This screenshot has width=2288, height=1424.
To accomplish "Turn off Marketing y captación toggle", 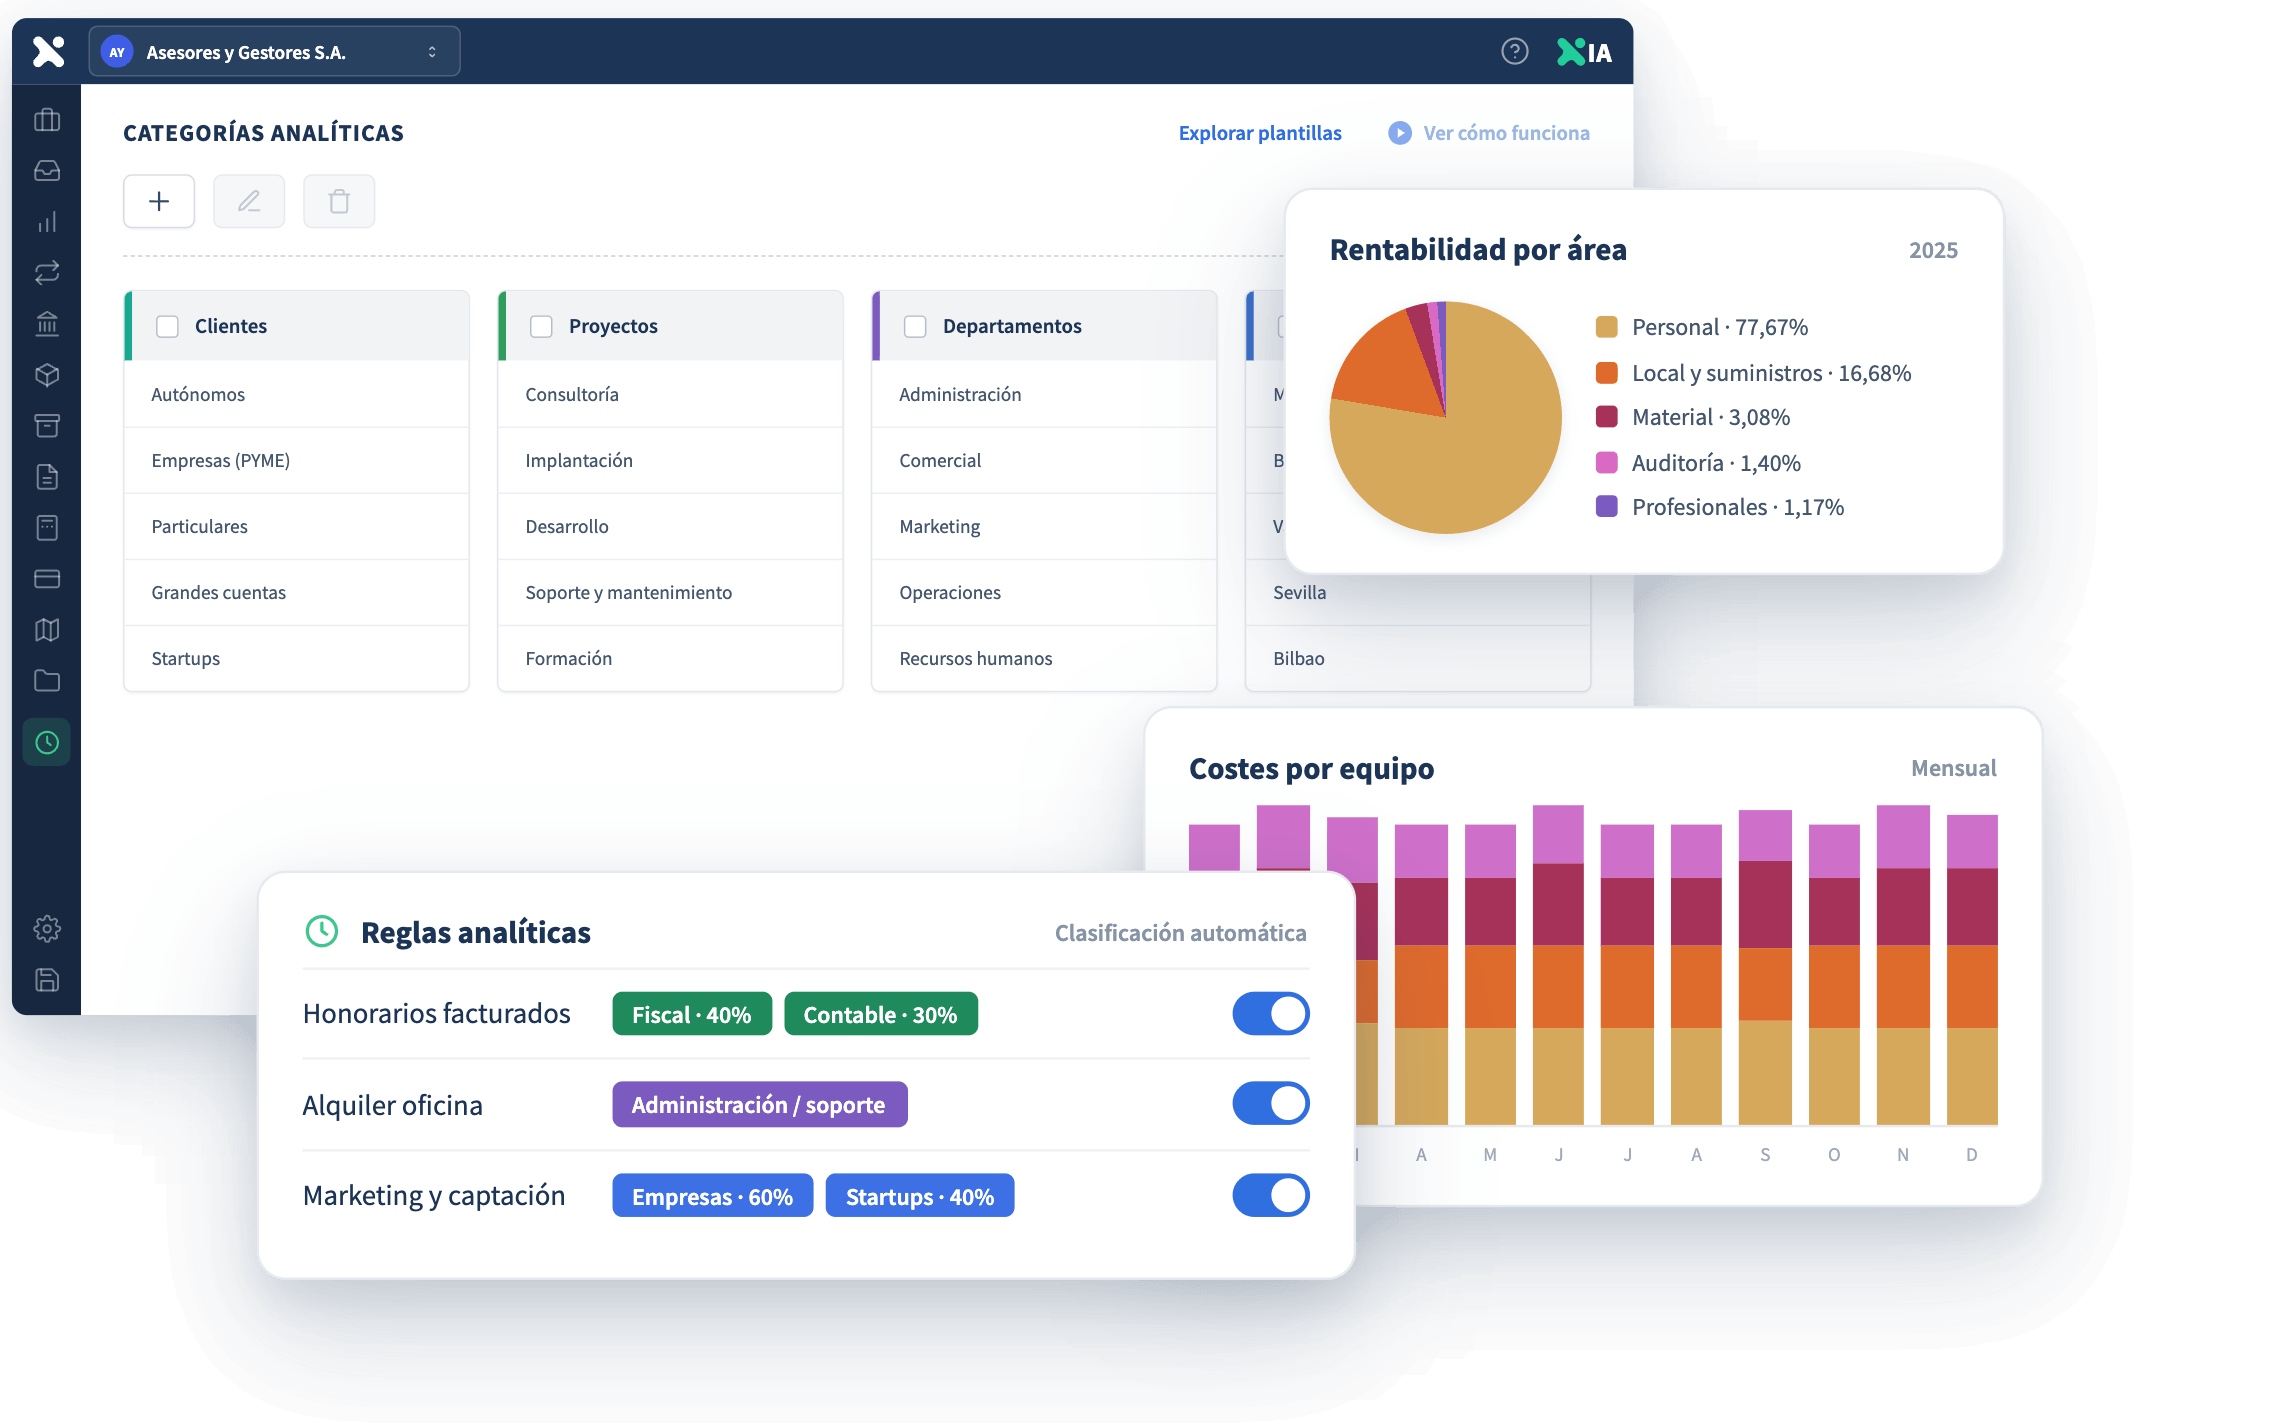I will pyautogui.click(x=1271, y=1195).
